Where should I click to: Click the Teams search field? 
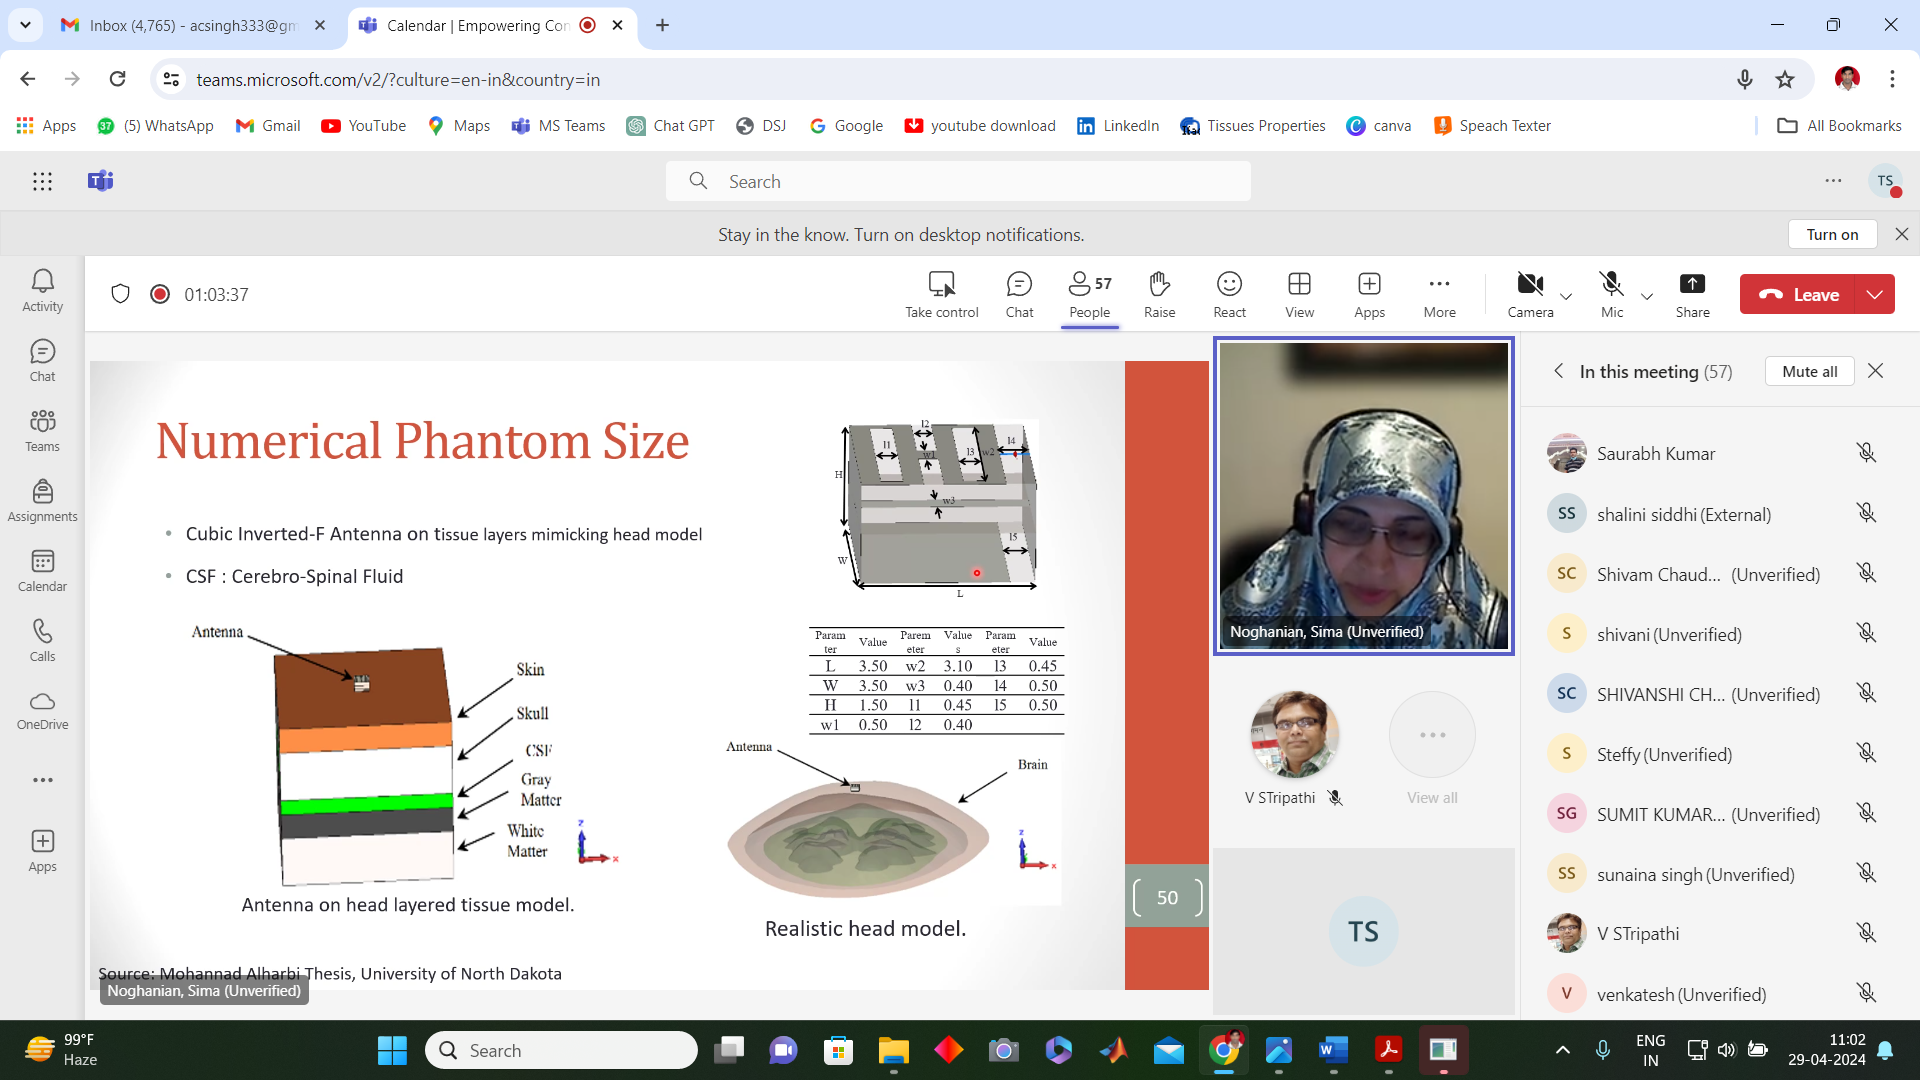(x=958, y=181)
